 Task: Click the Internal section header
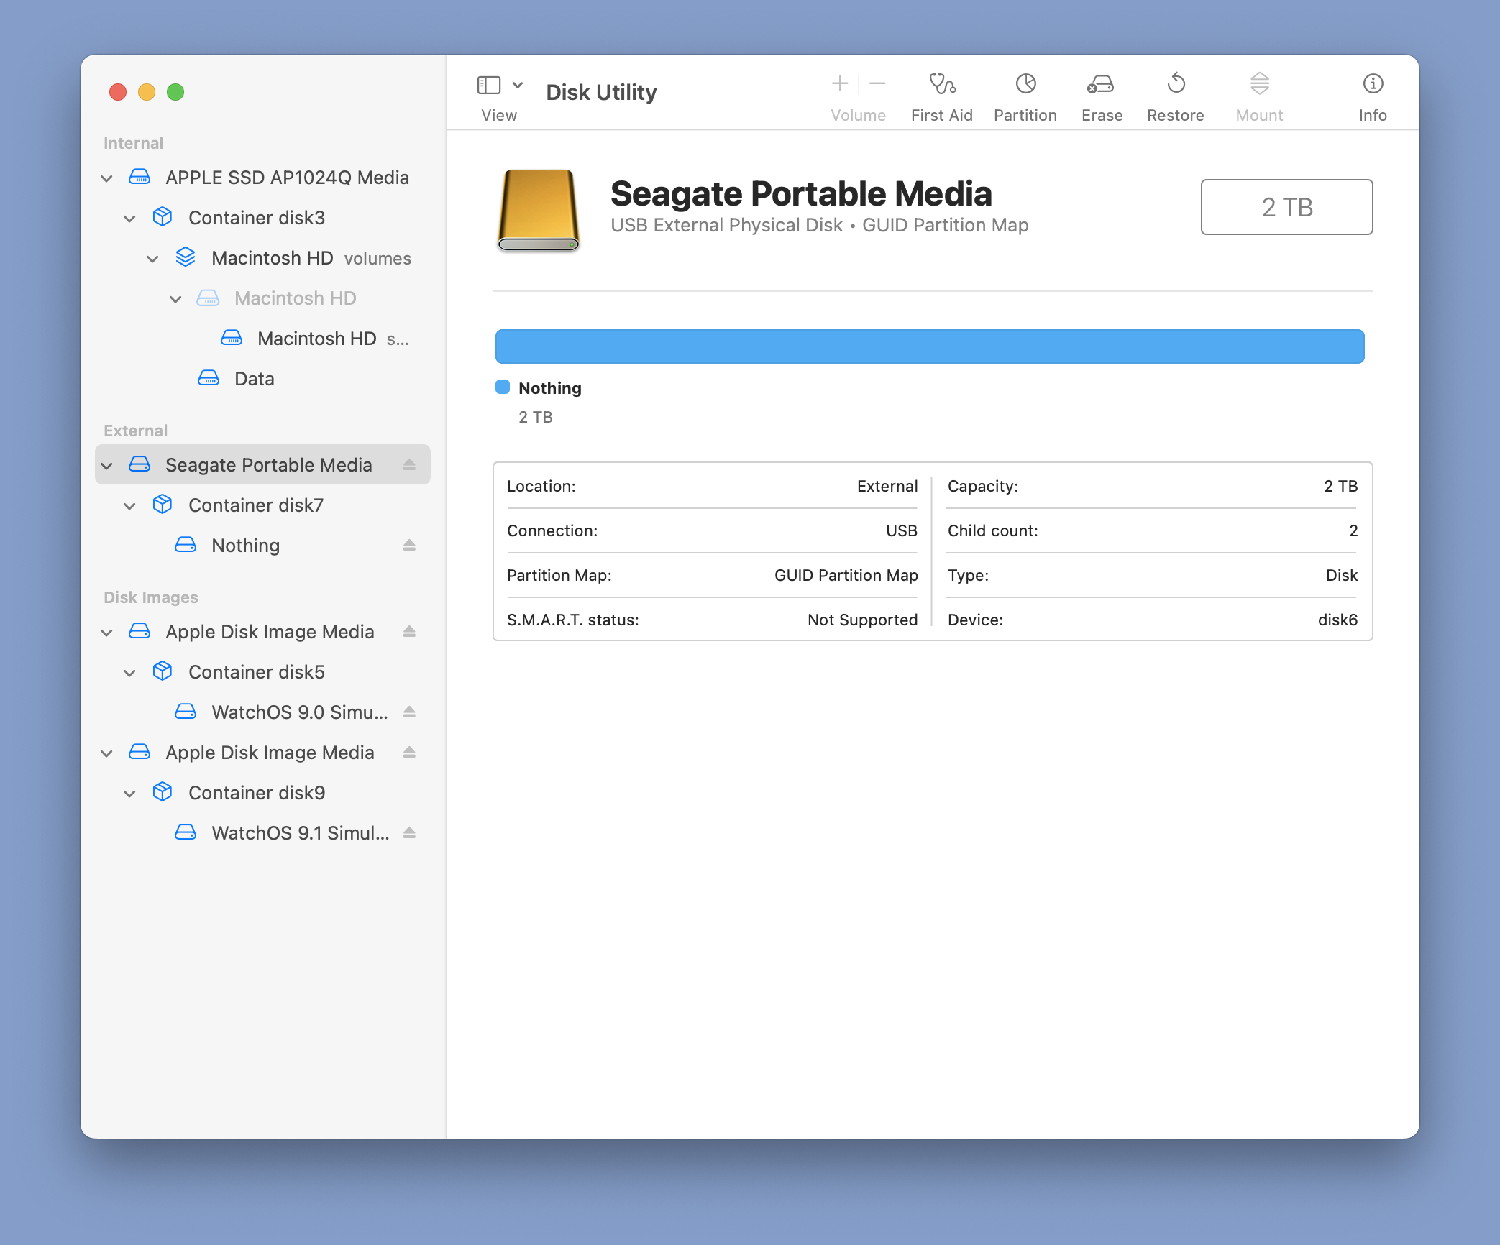pyautogui.click(x=134, y=144)
